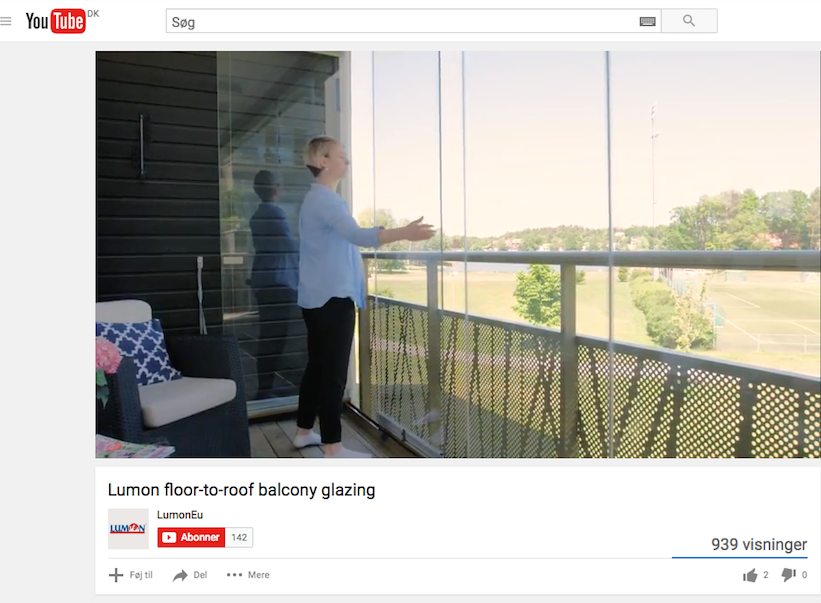Click the share arrow icon
Screen dimensions: 821x603
pyautogui.click(x=180, y=575)
